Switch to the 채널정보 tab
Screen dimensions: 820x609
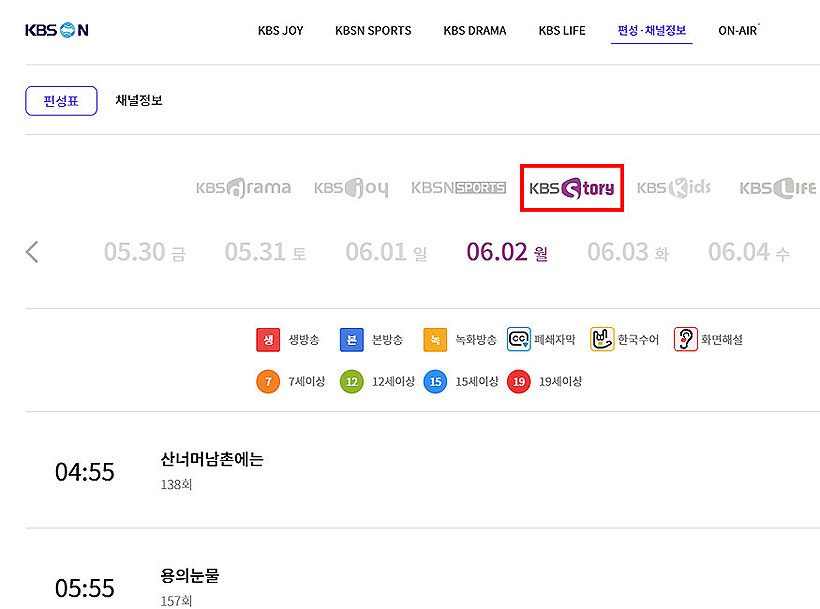coord(139,100)
